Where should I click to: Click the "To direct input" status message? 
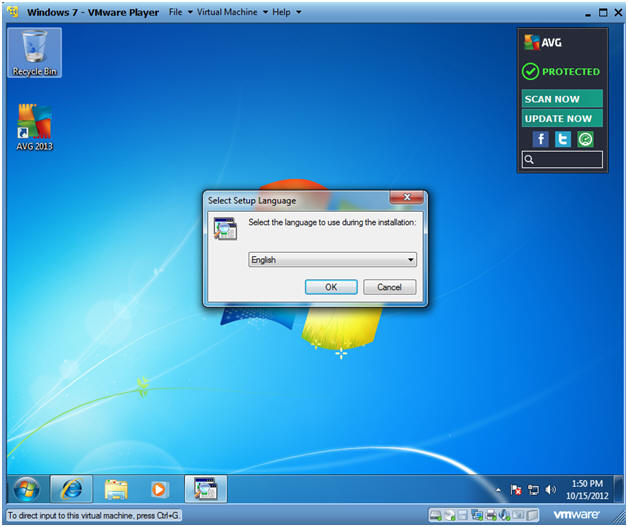[x=94, y=515]
